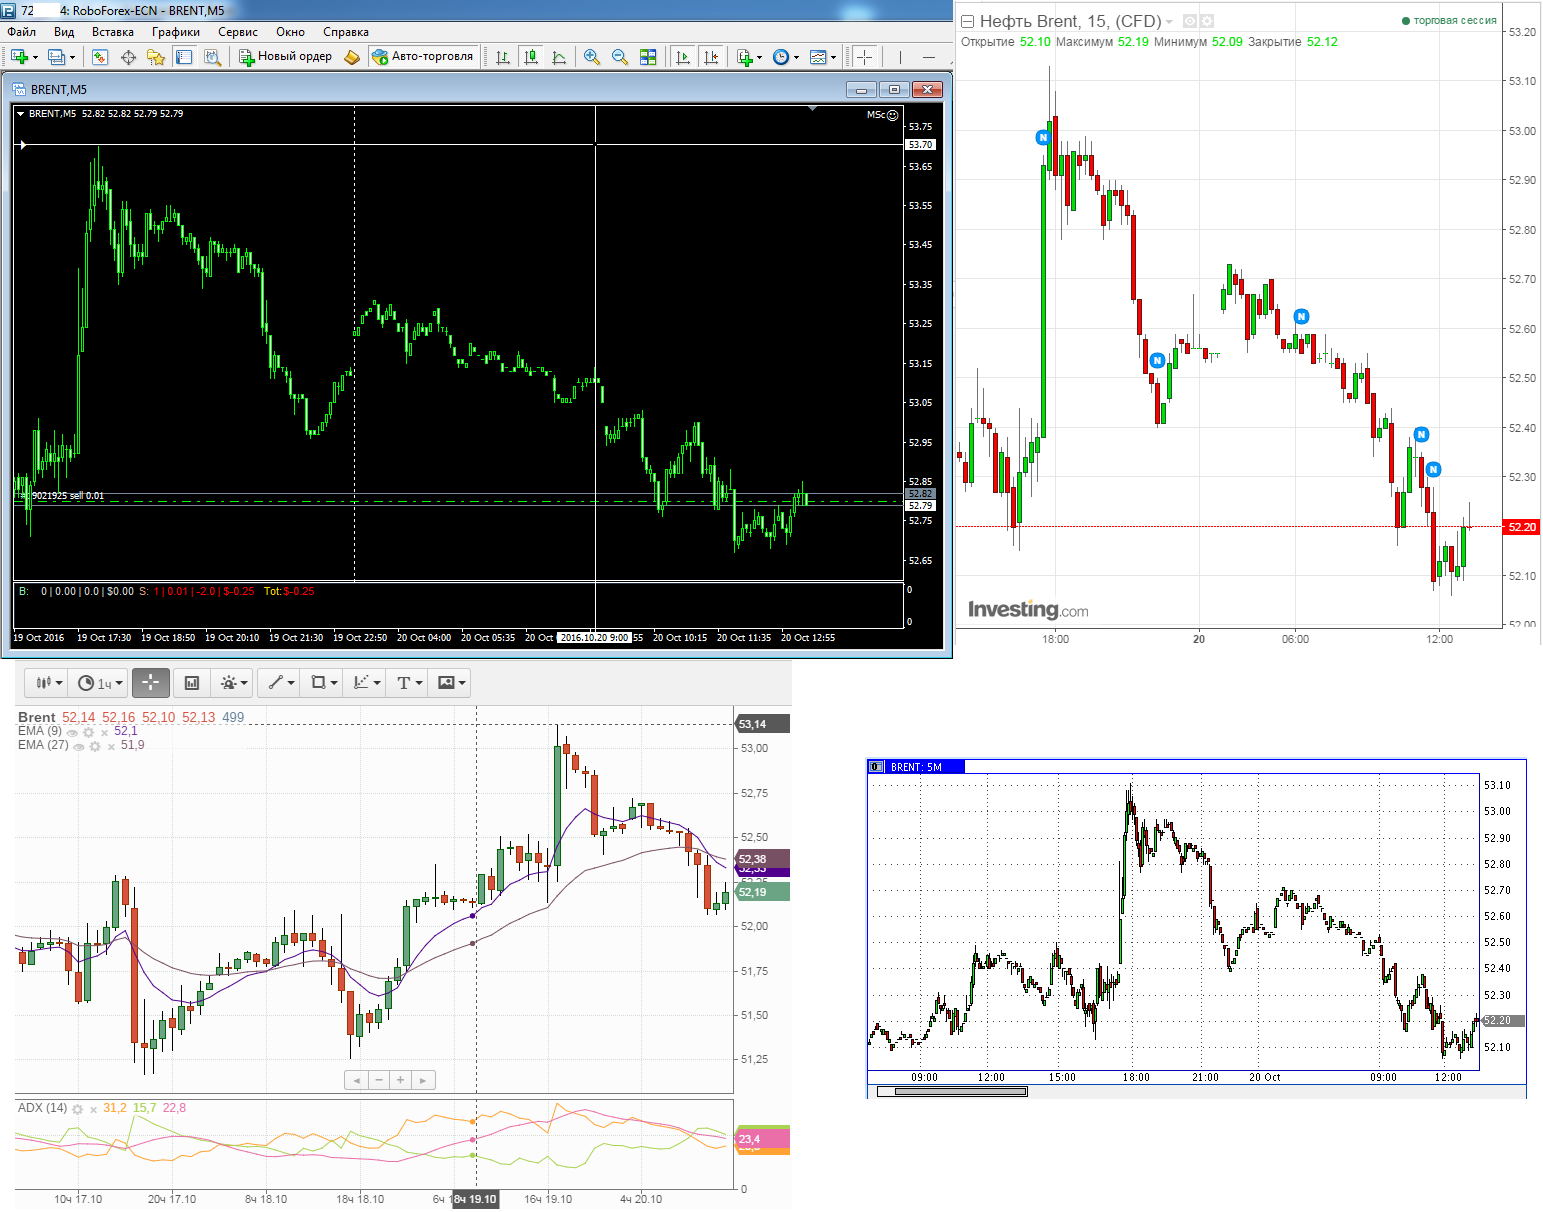Open the Файл menu

click(22, 32)
